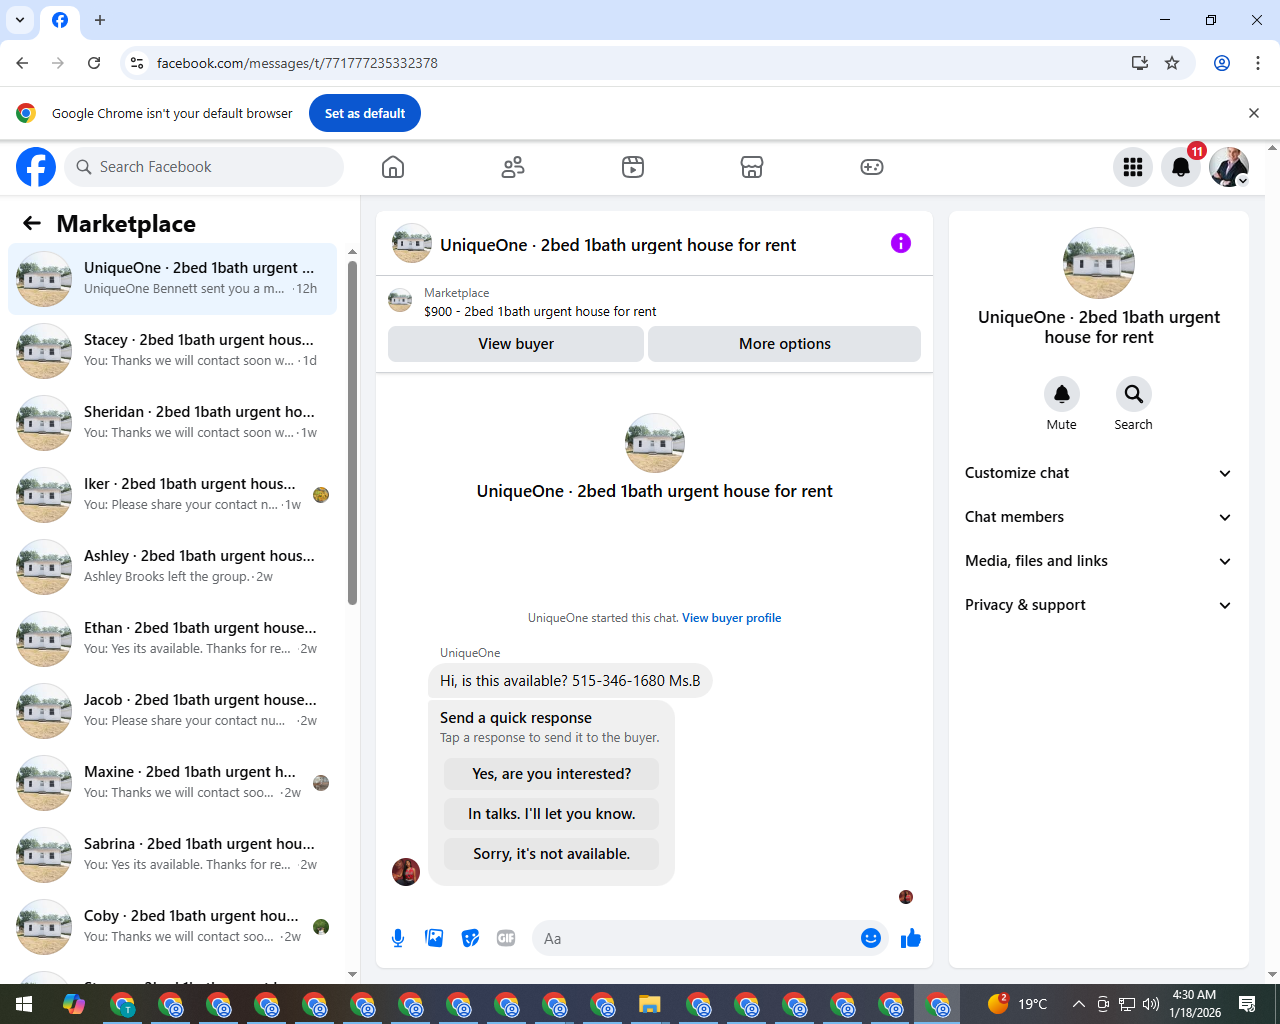Show hidden system tray icons chevron
The width and height of the screenshot is (1280, 1024).
pyautogui.click(x=1078, y=1004)
